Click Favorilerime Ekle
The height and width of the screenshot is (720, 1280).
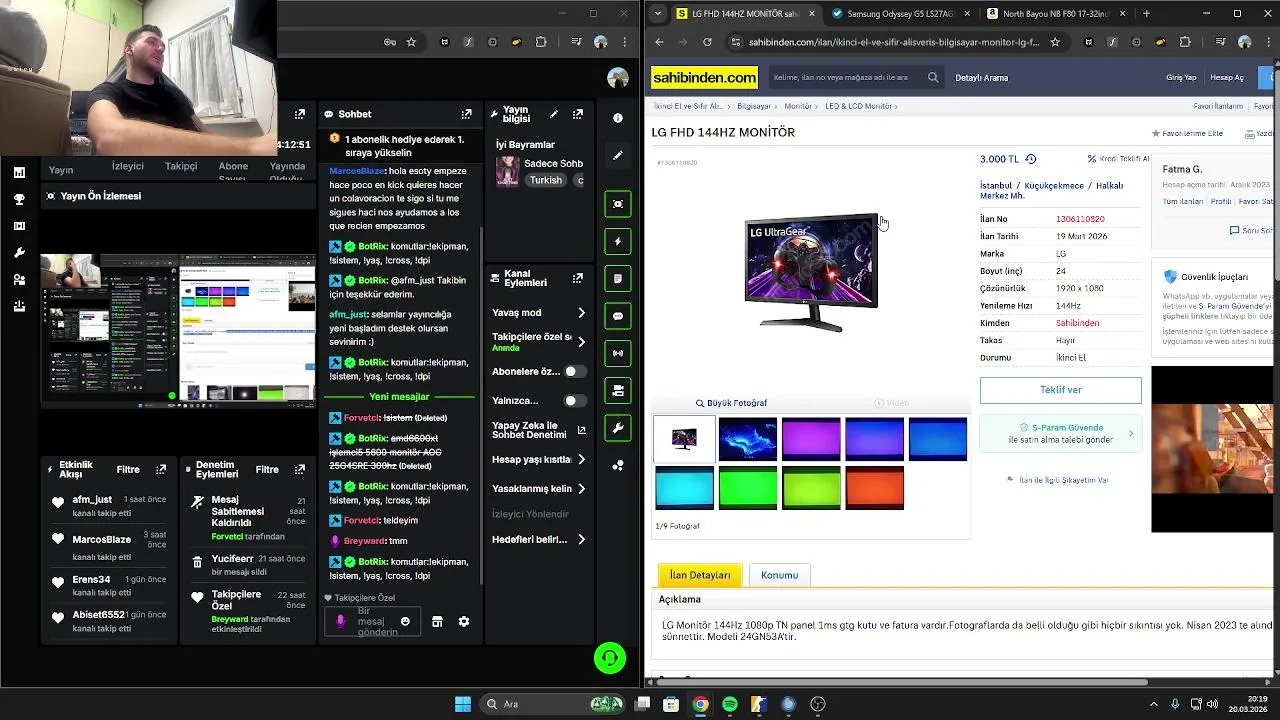pos(1187,133)
